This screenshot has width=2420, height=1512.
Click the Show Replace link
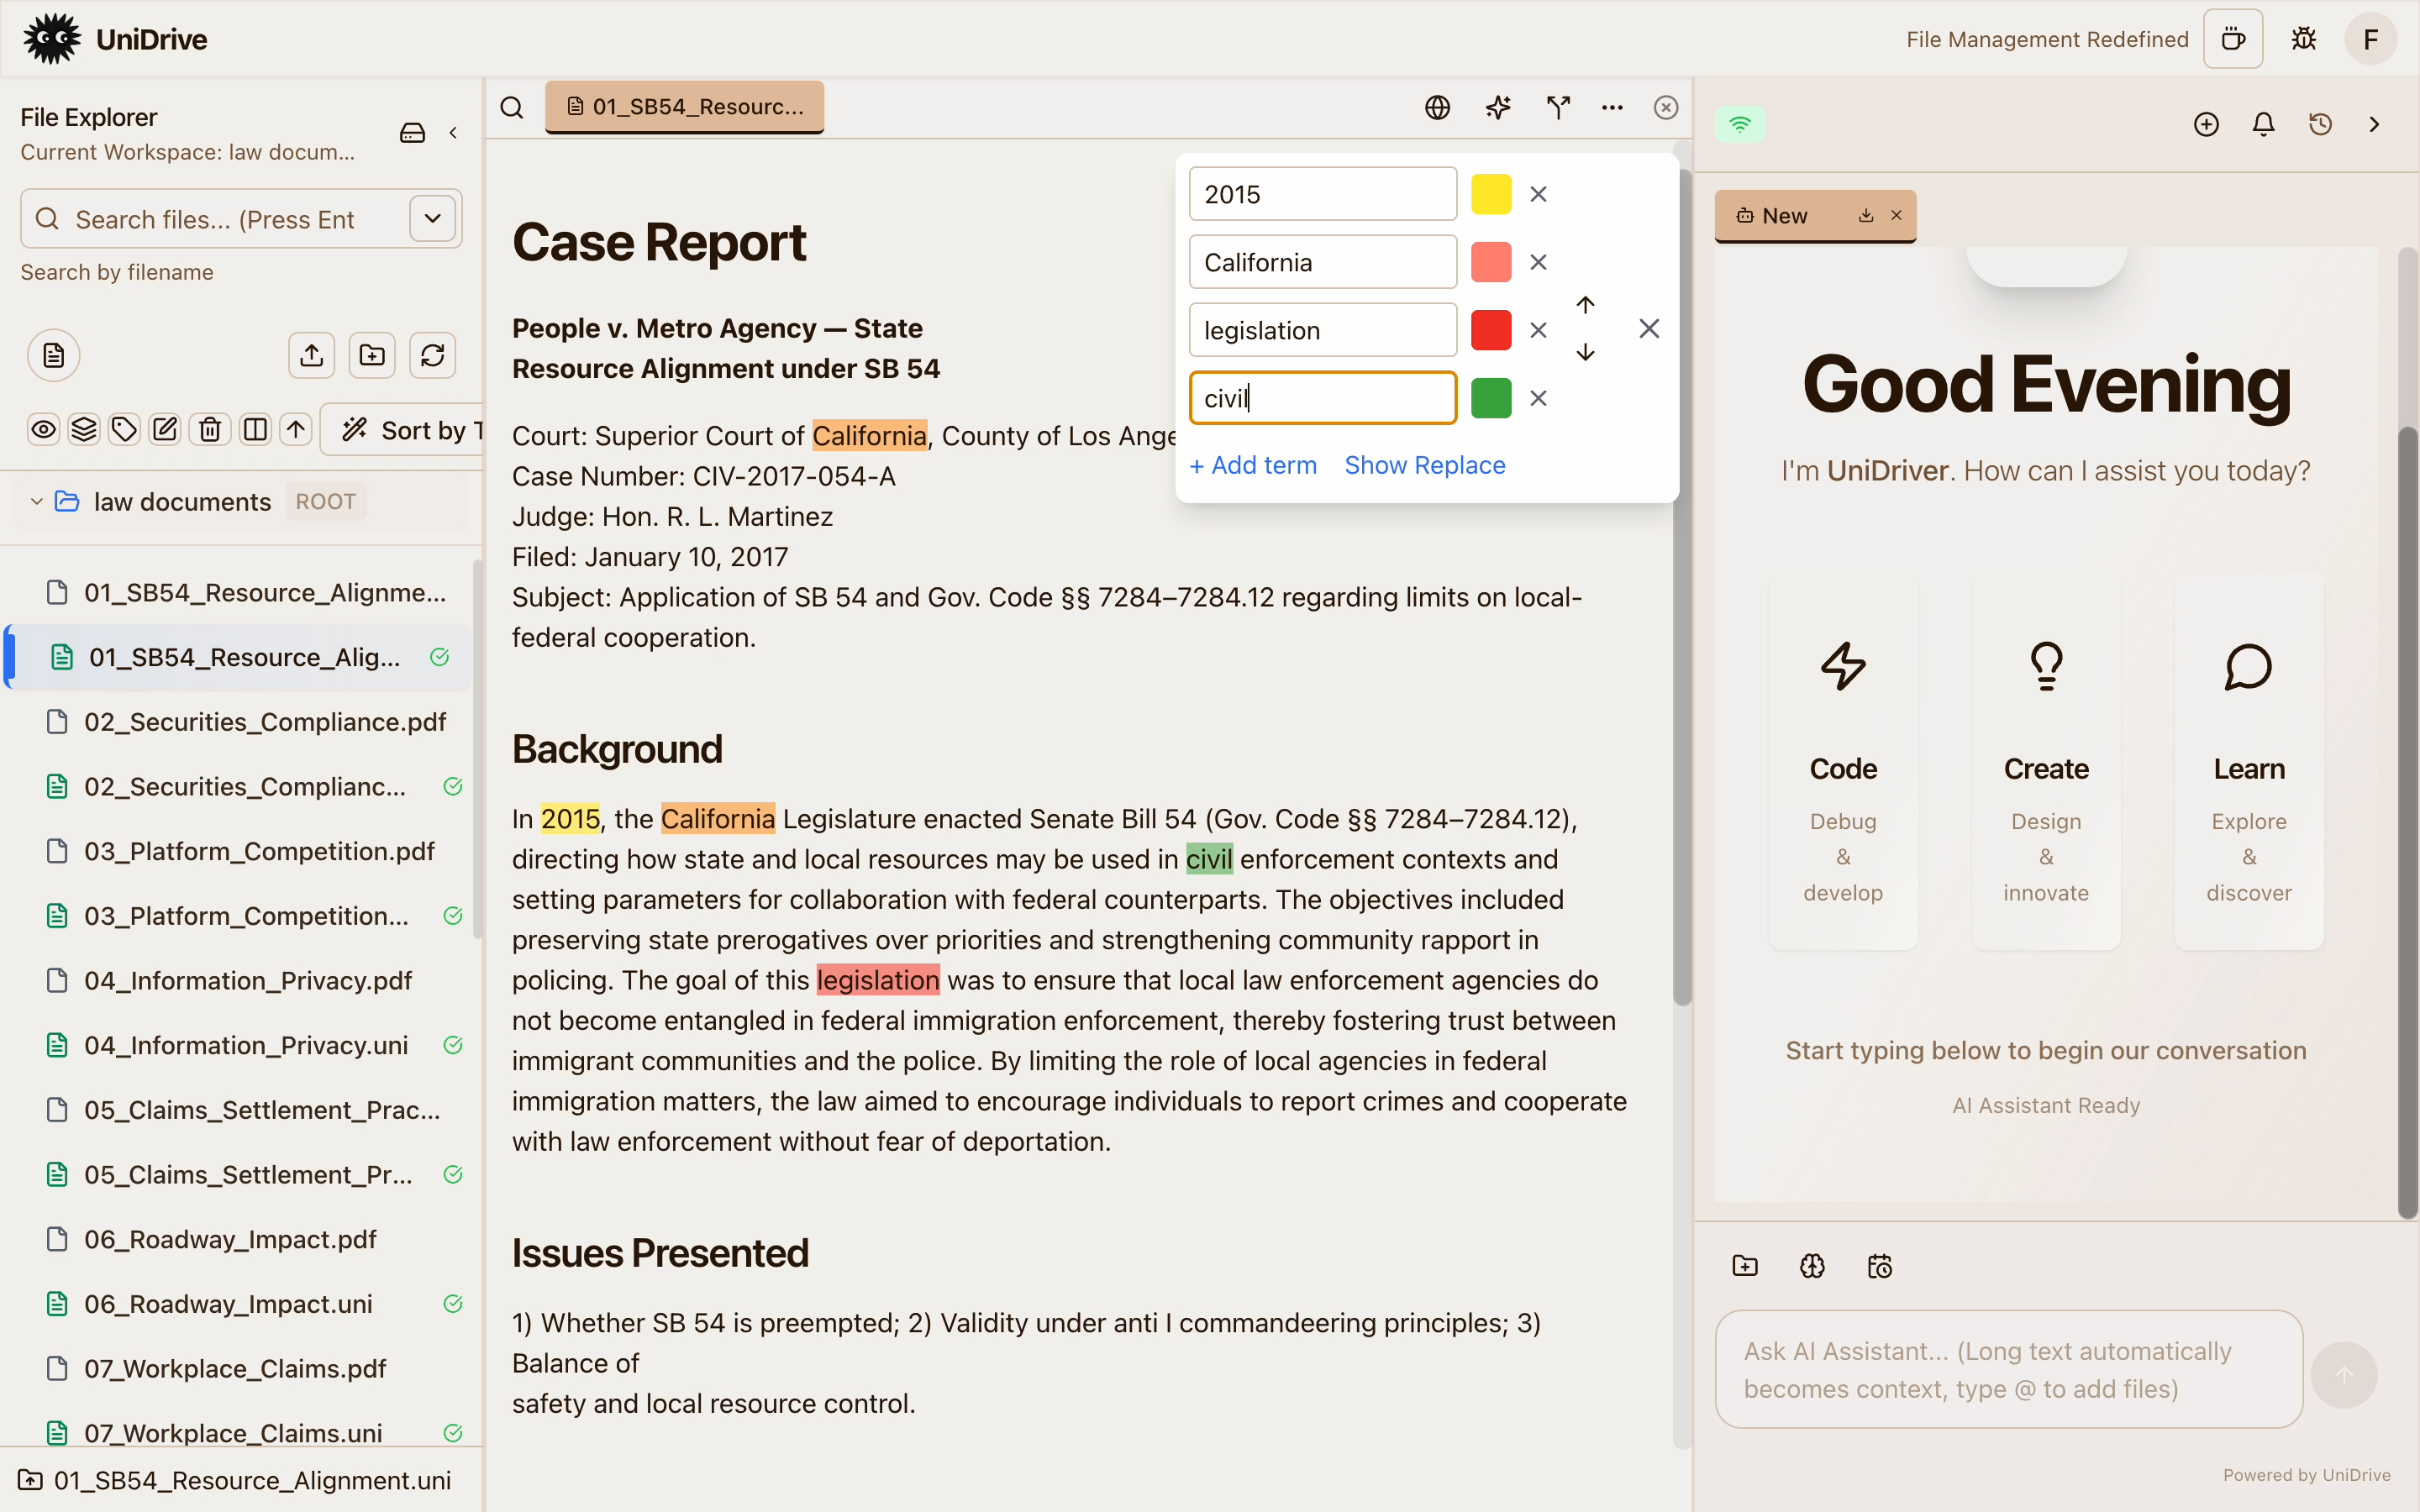[1424, 465]
